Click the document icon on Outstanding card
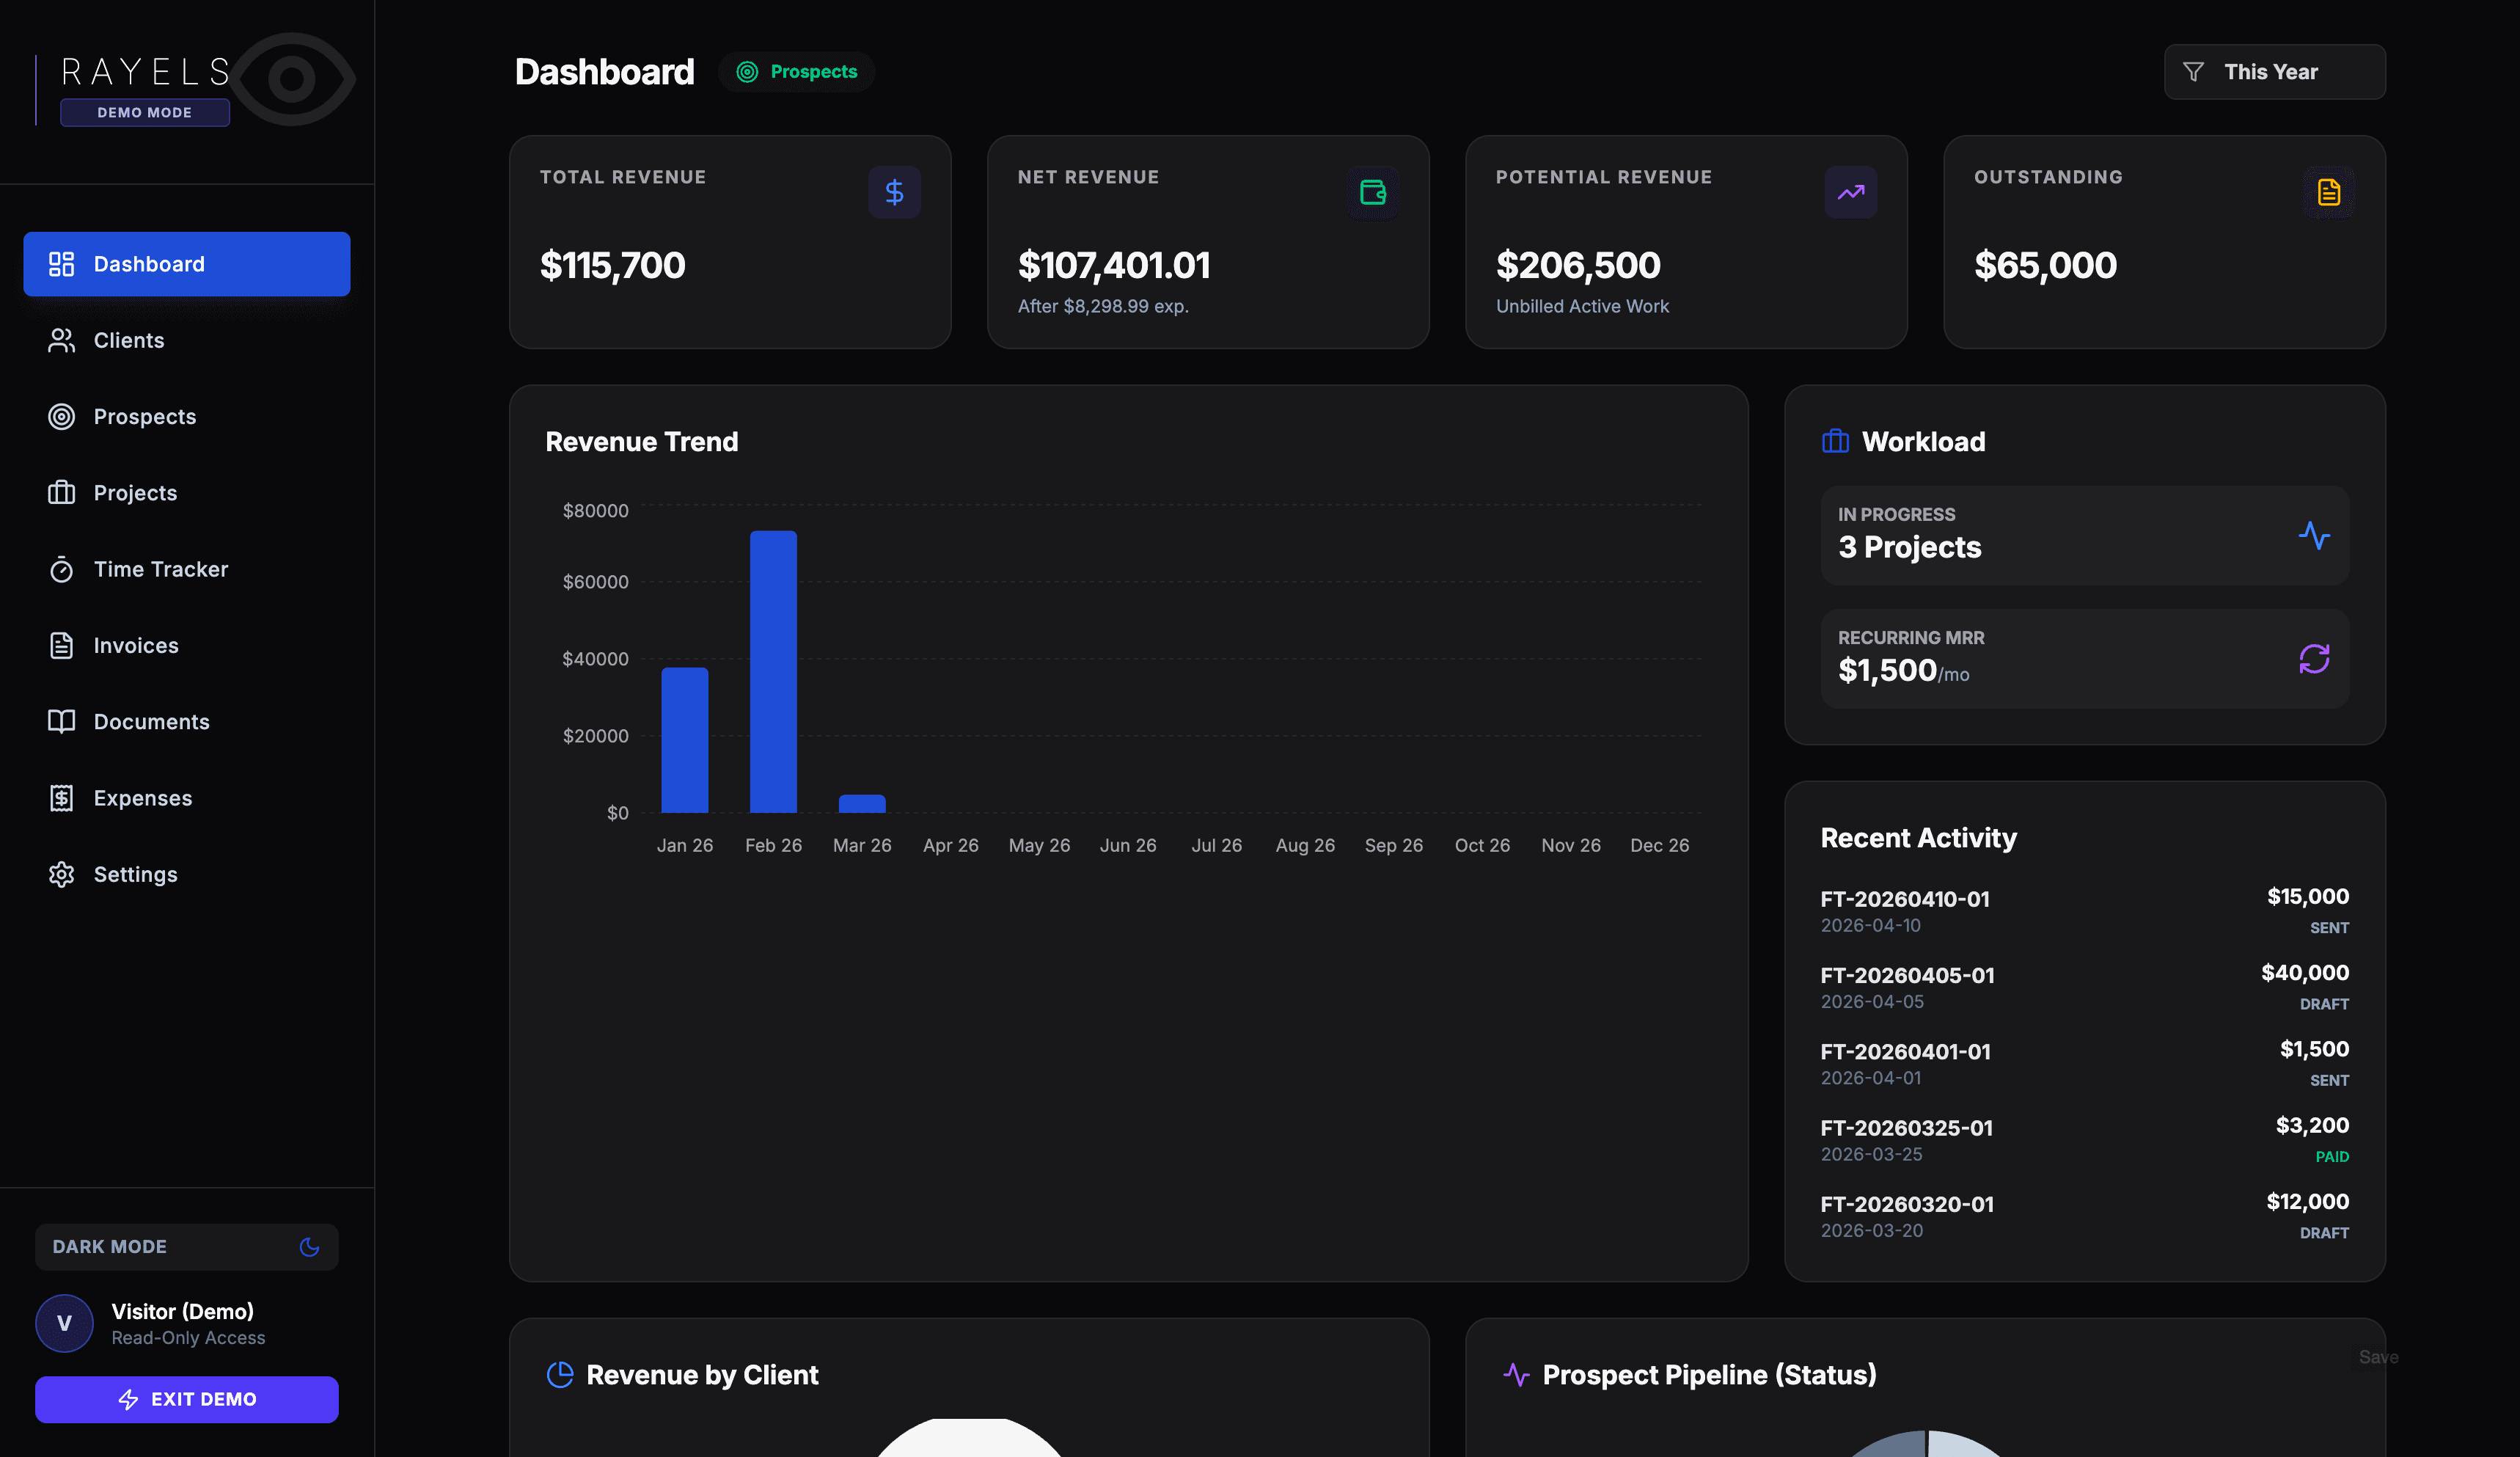 [2328, 192]
